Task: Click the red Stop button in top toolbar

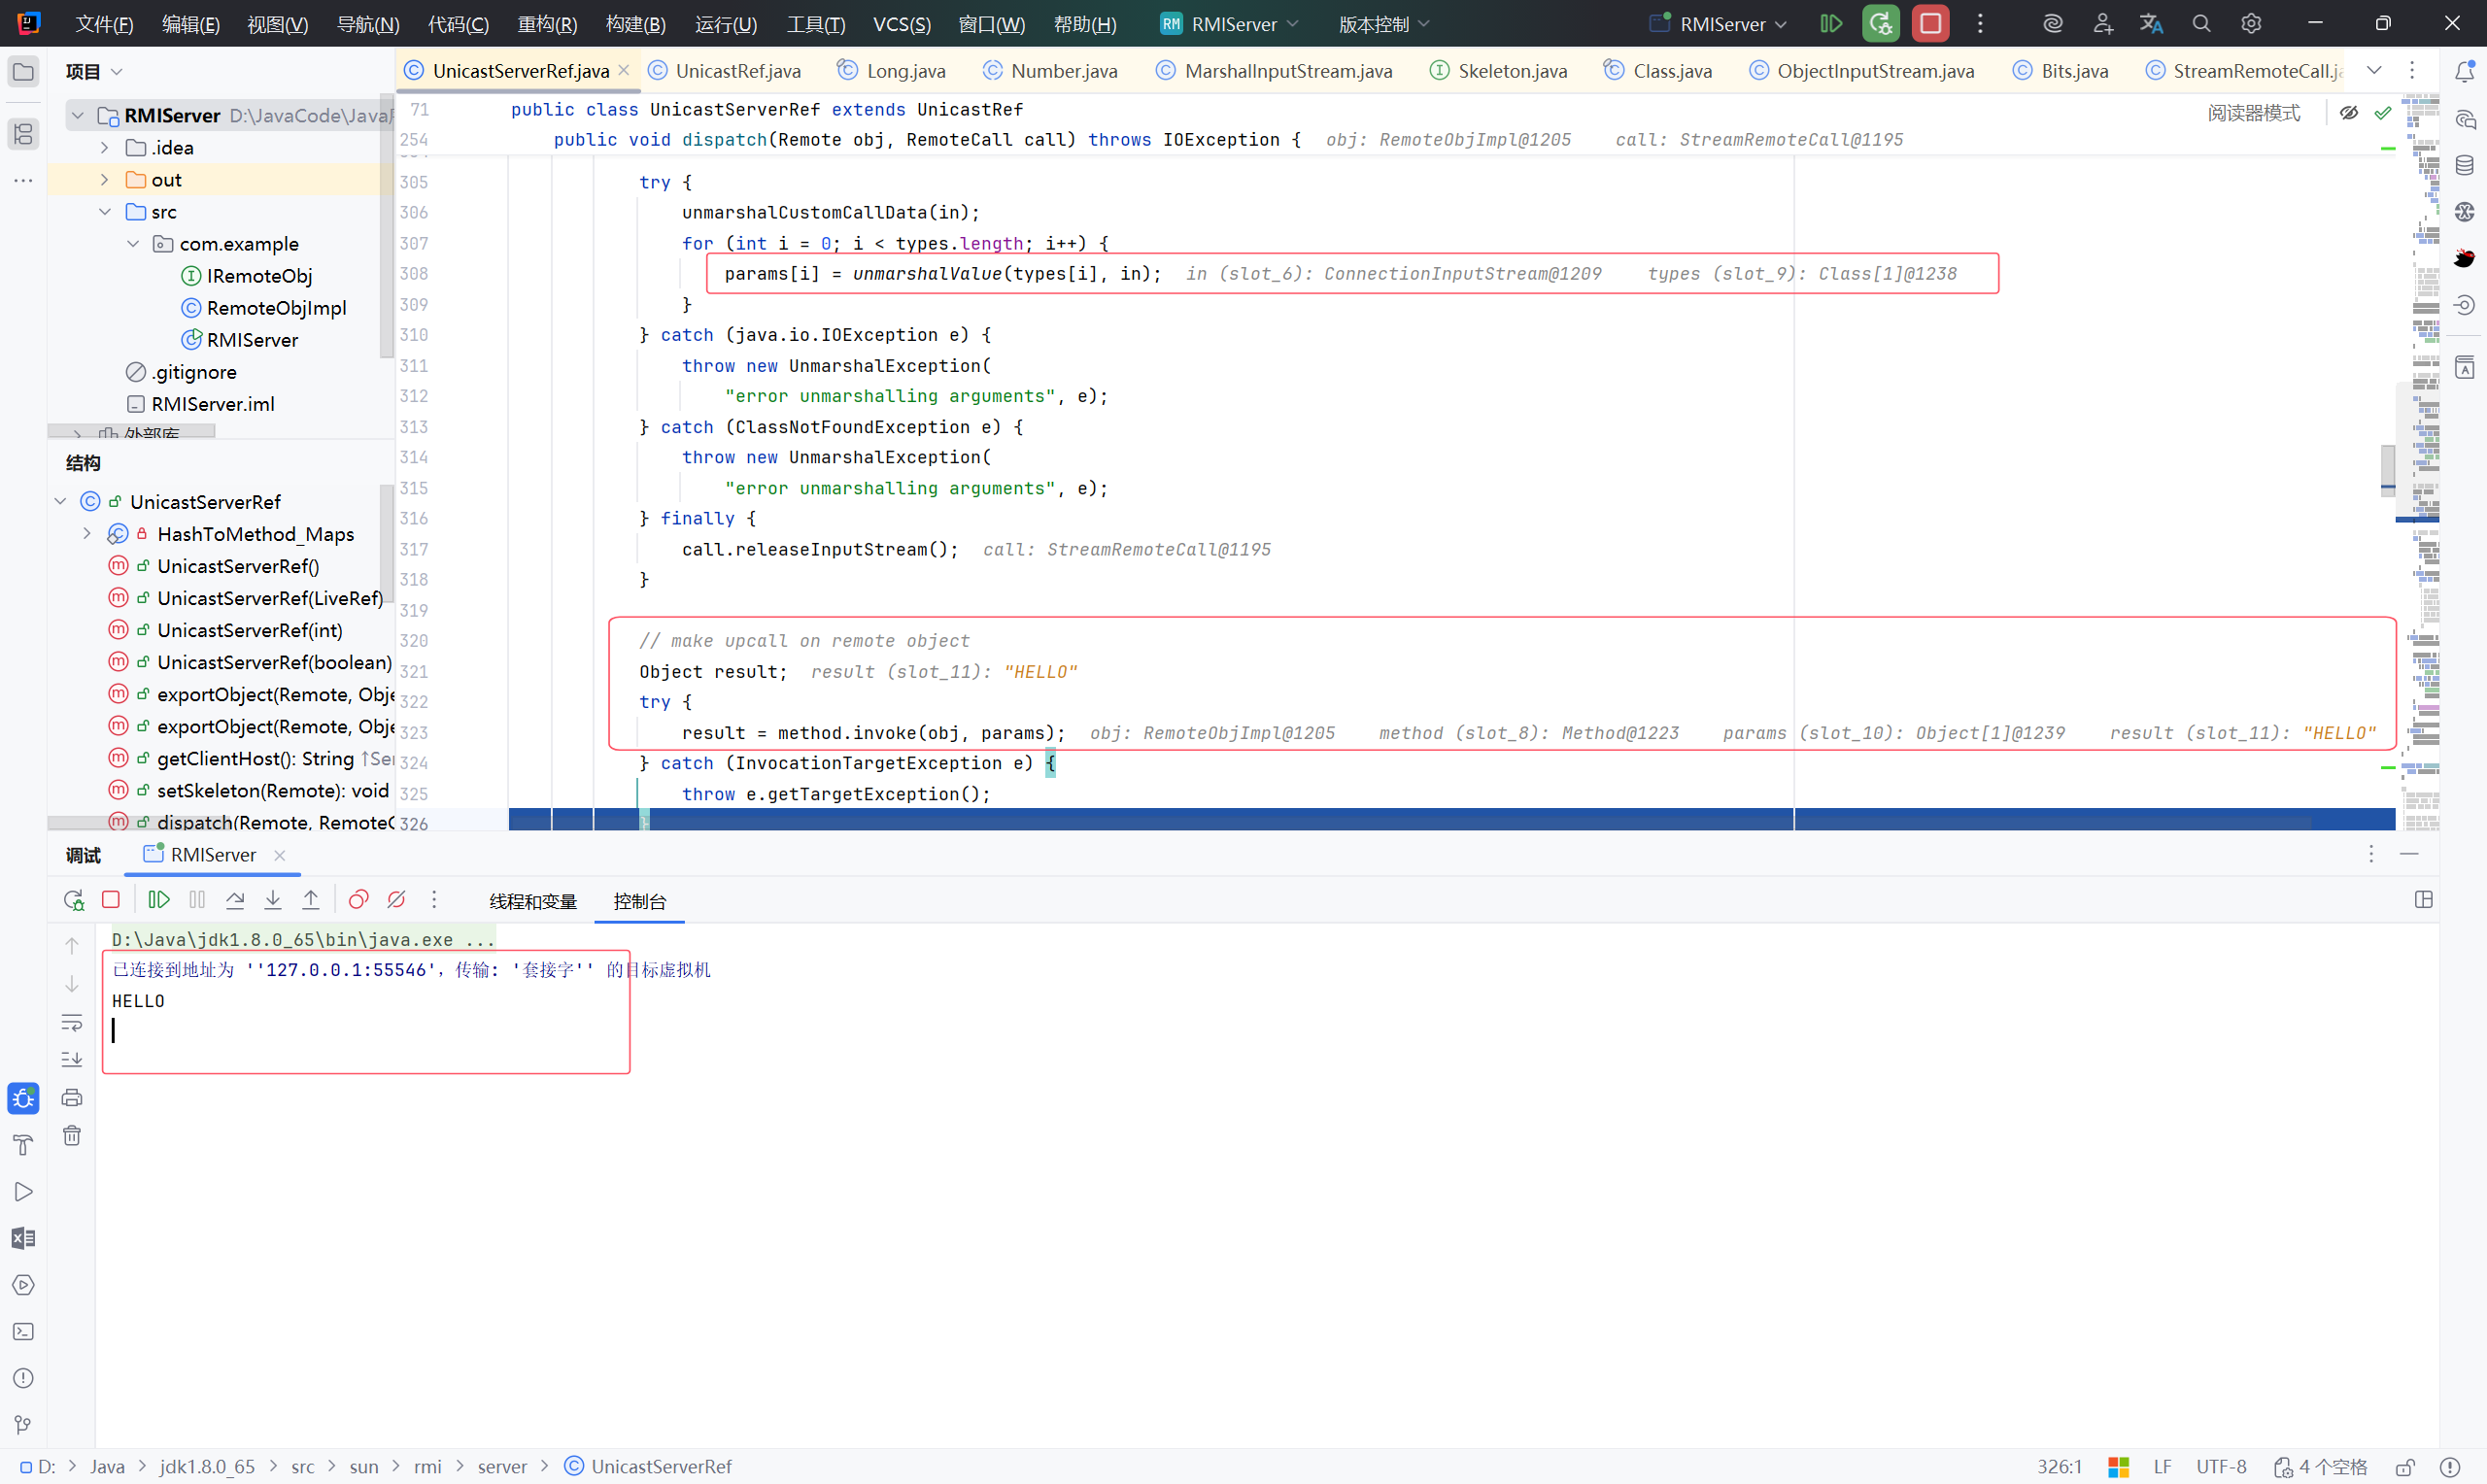Action: [1930, 23]
